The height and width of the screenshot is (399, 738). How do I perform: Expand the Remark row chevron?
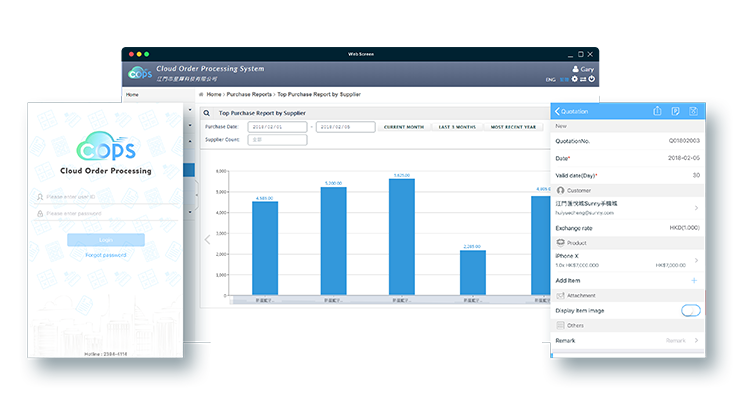[x=696, y=340]
